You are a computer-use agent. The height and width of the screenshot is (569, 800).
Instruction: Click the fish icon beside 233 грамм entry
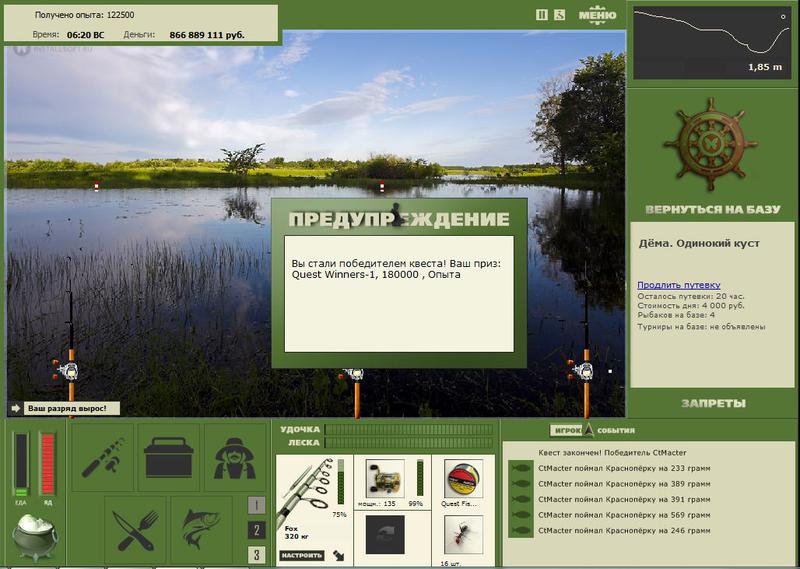[520, 468]
